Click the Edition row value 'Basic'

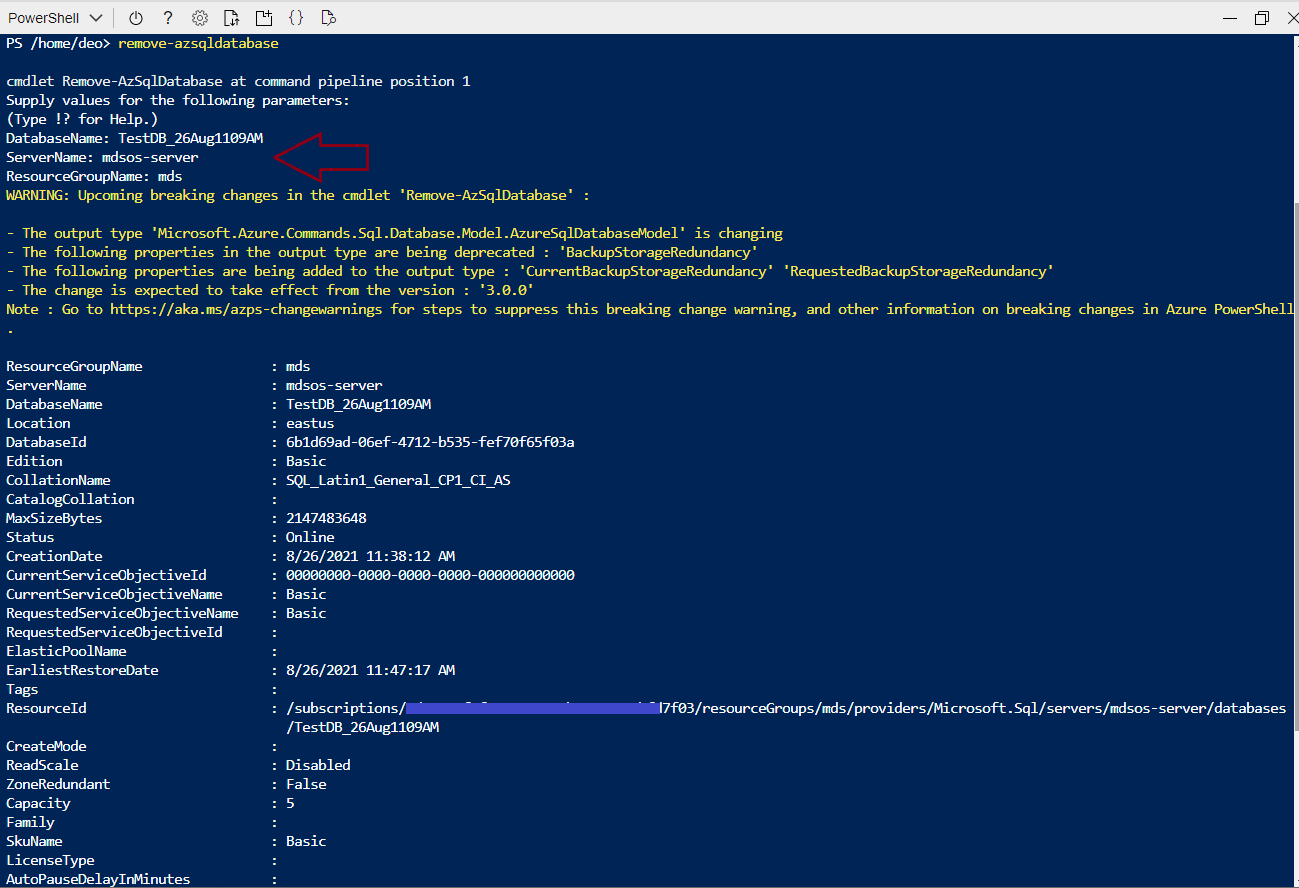[306, 461]
